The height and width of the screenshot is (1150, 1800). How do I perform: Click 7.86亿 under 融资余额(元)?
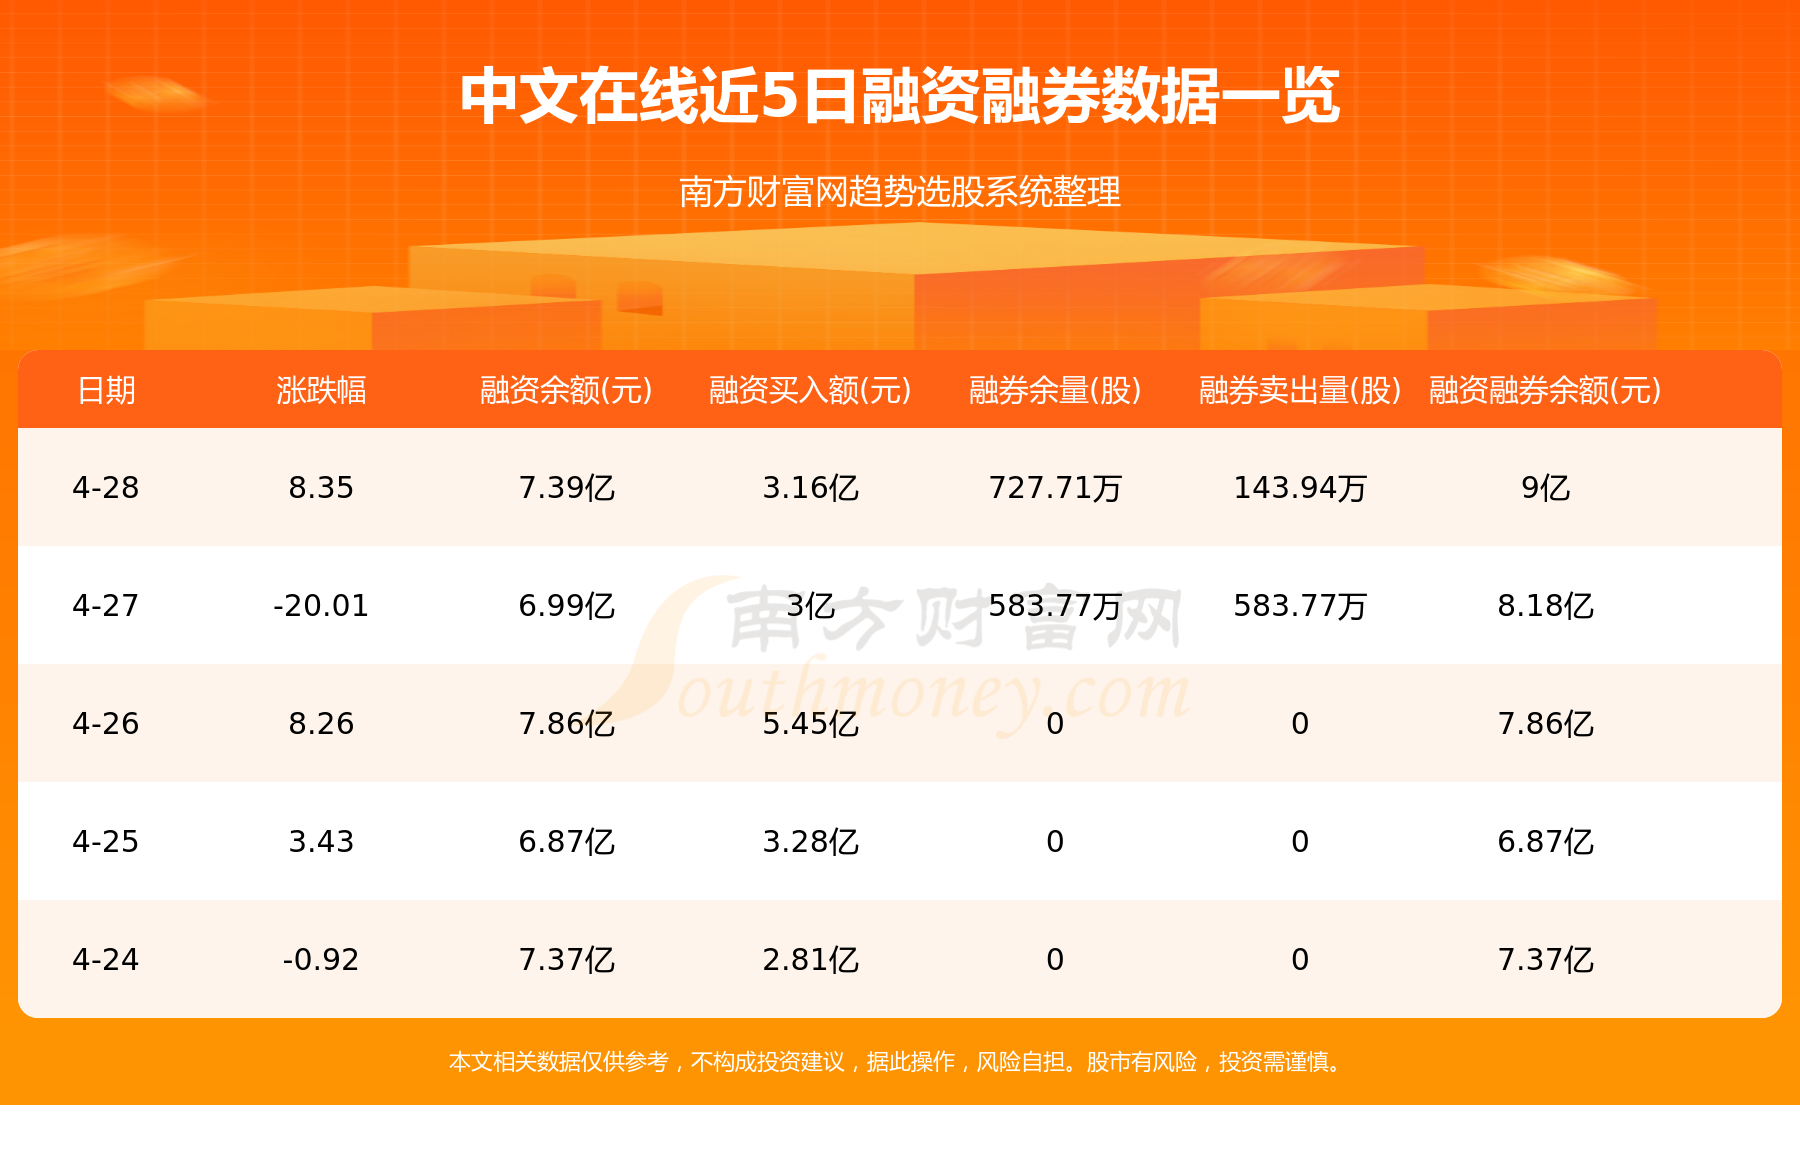pyautogui.click(x=566, y=723)
